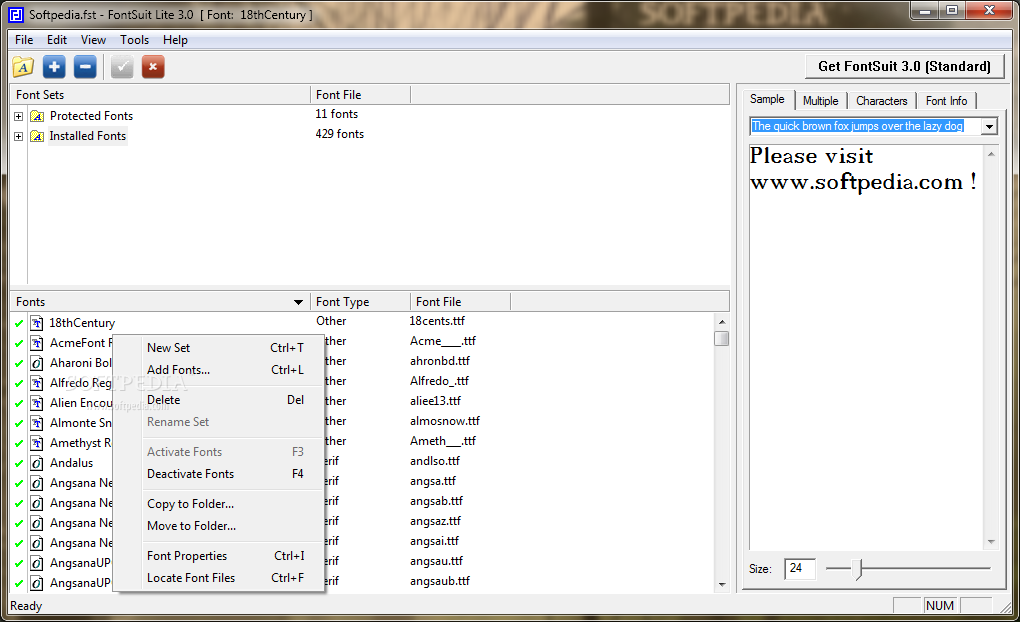Switch to the Characters tab
Image resolution: width=1020 pixels, height=622 pixels.
click(x=881, y=101)
